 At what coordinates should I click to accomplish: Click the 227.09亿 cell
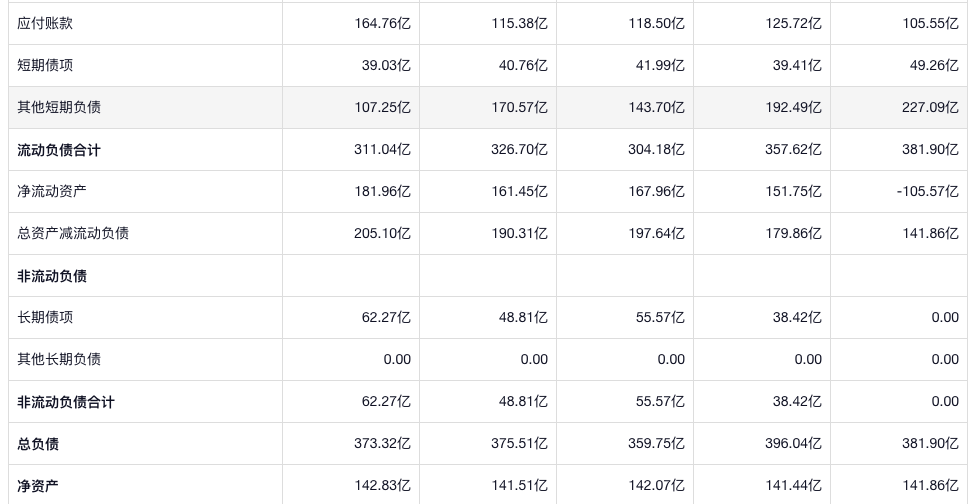pos(930,107)
